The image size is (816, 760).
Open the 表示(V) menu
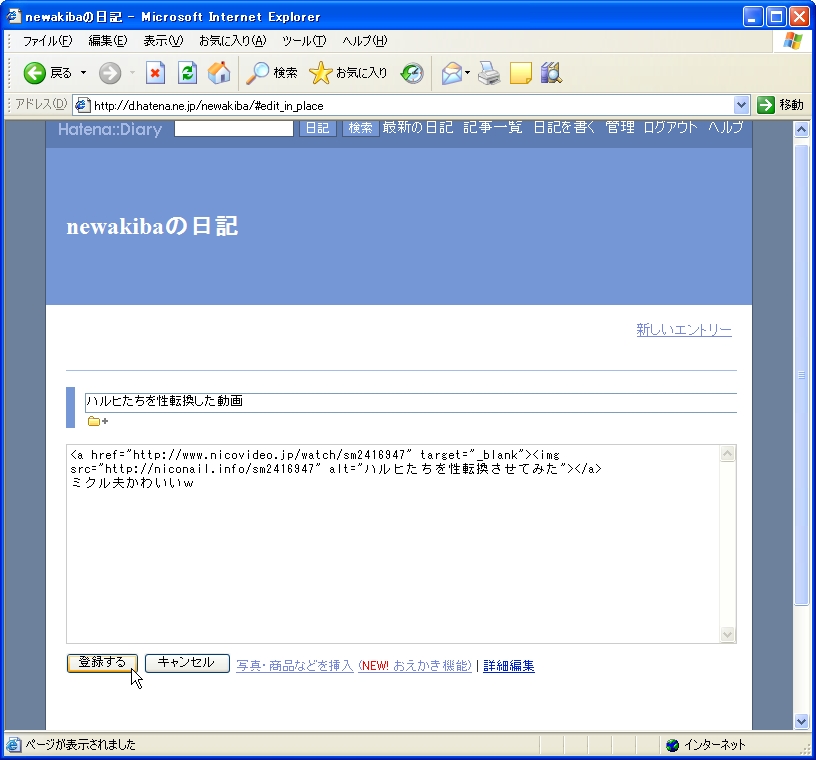(x=163, y=41)
